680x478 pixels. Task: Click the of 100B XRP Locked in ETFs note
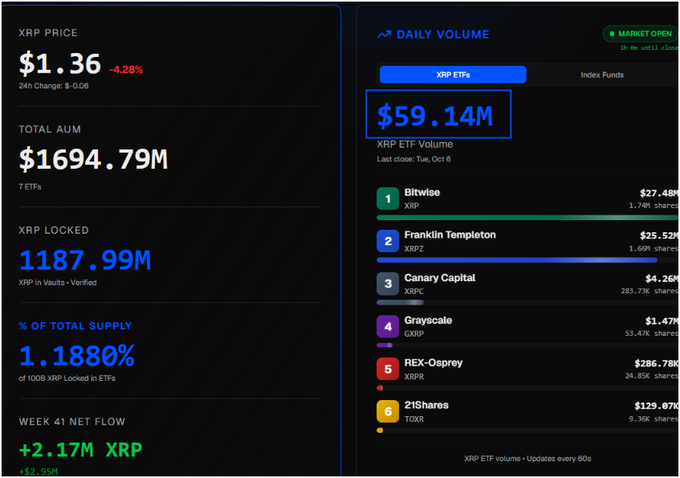coord(67,378)
